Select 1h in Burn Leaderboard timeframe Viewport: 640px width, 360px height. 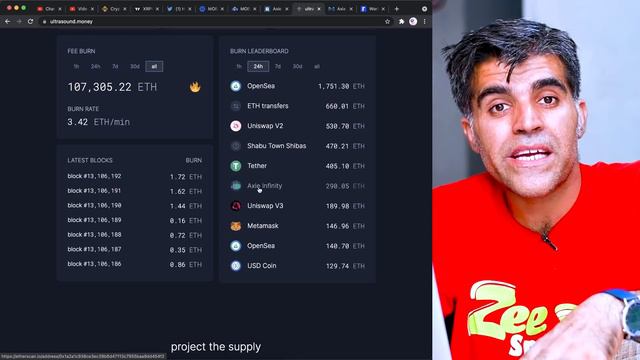239,66
